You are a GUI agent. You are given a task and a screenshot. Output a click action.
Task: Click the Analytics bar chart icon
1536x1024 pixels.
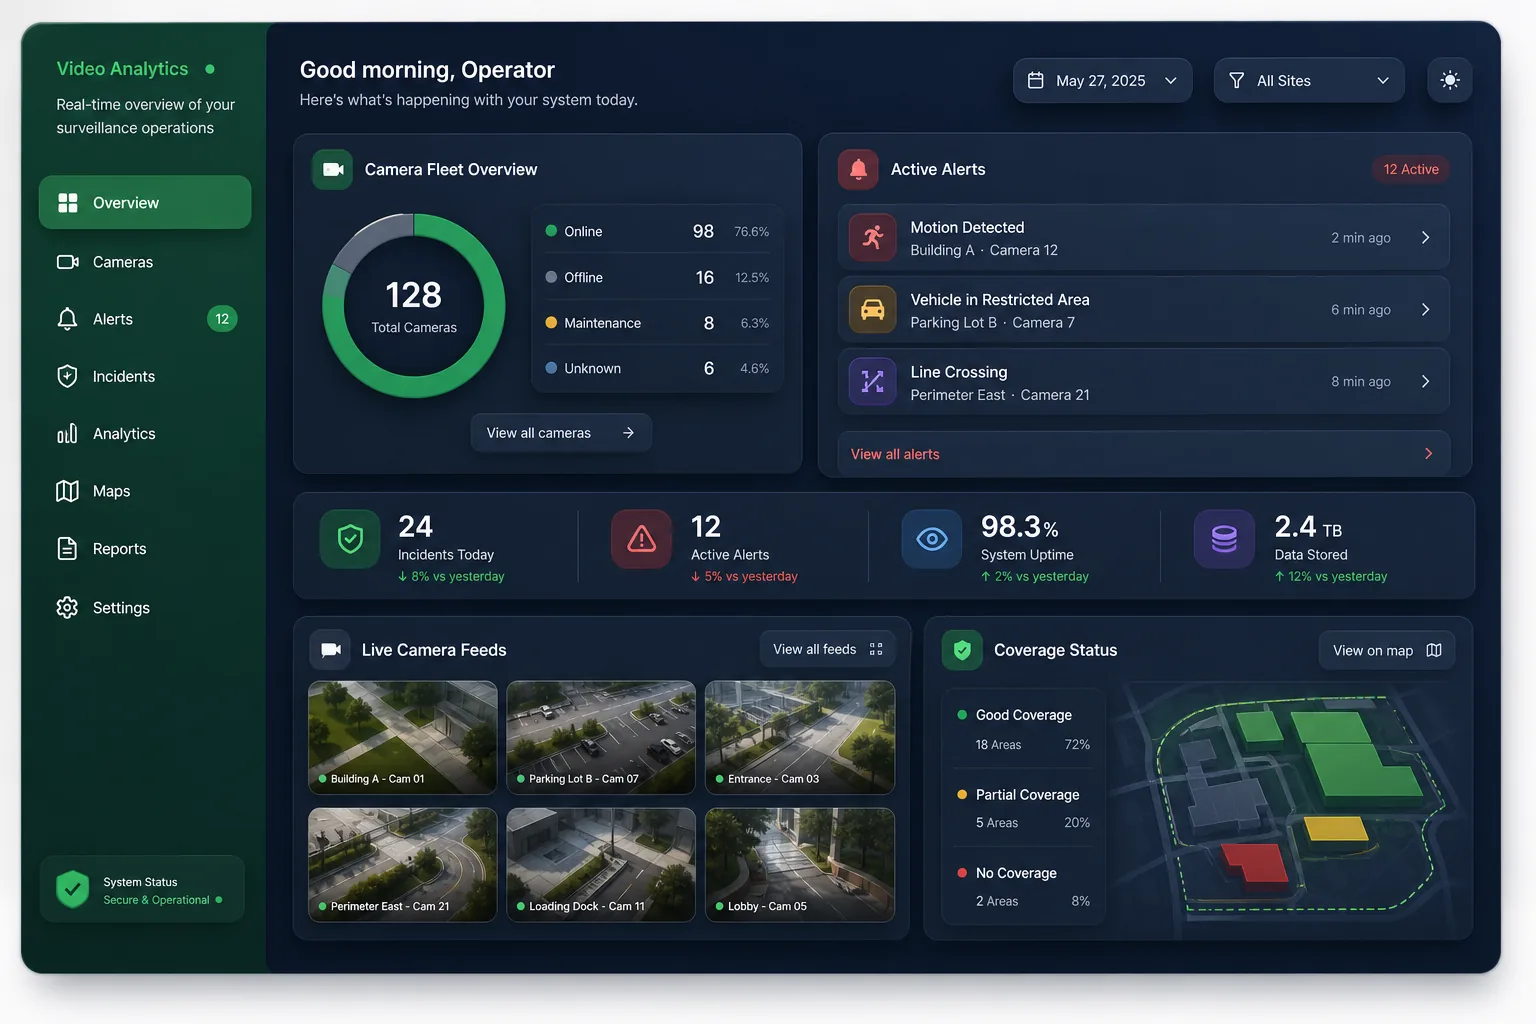pos(67,434)
